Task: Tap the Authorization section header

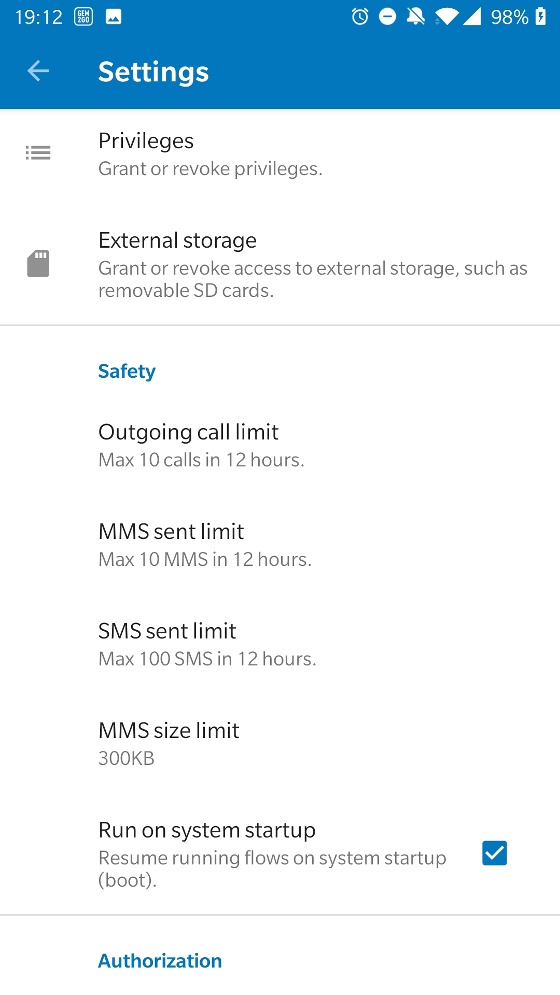Action: [x=160, y=960]
